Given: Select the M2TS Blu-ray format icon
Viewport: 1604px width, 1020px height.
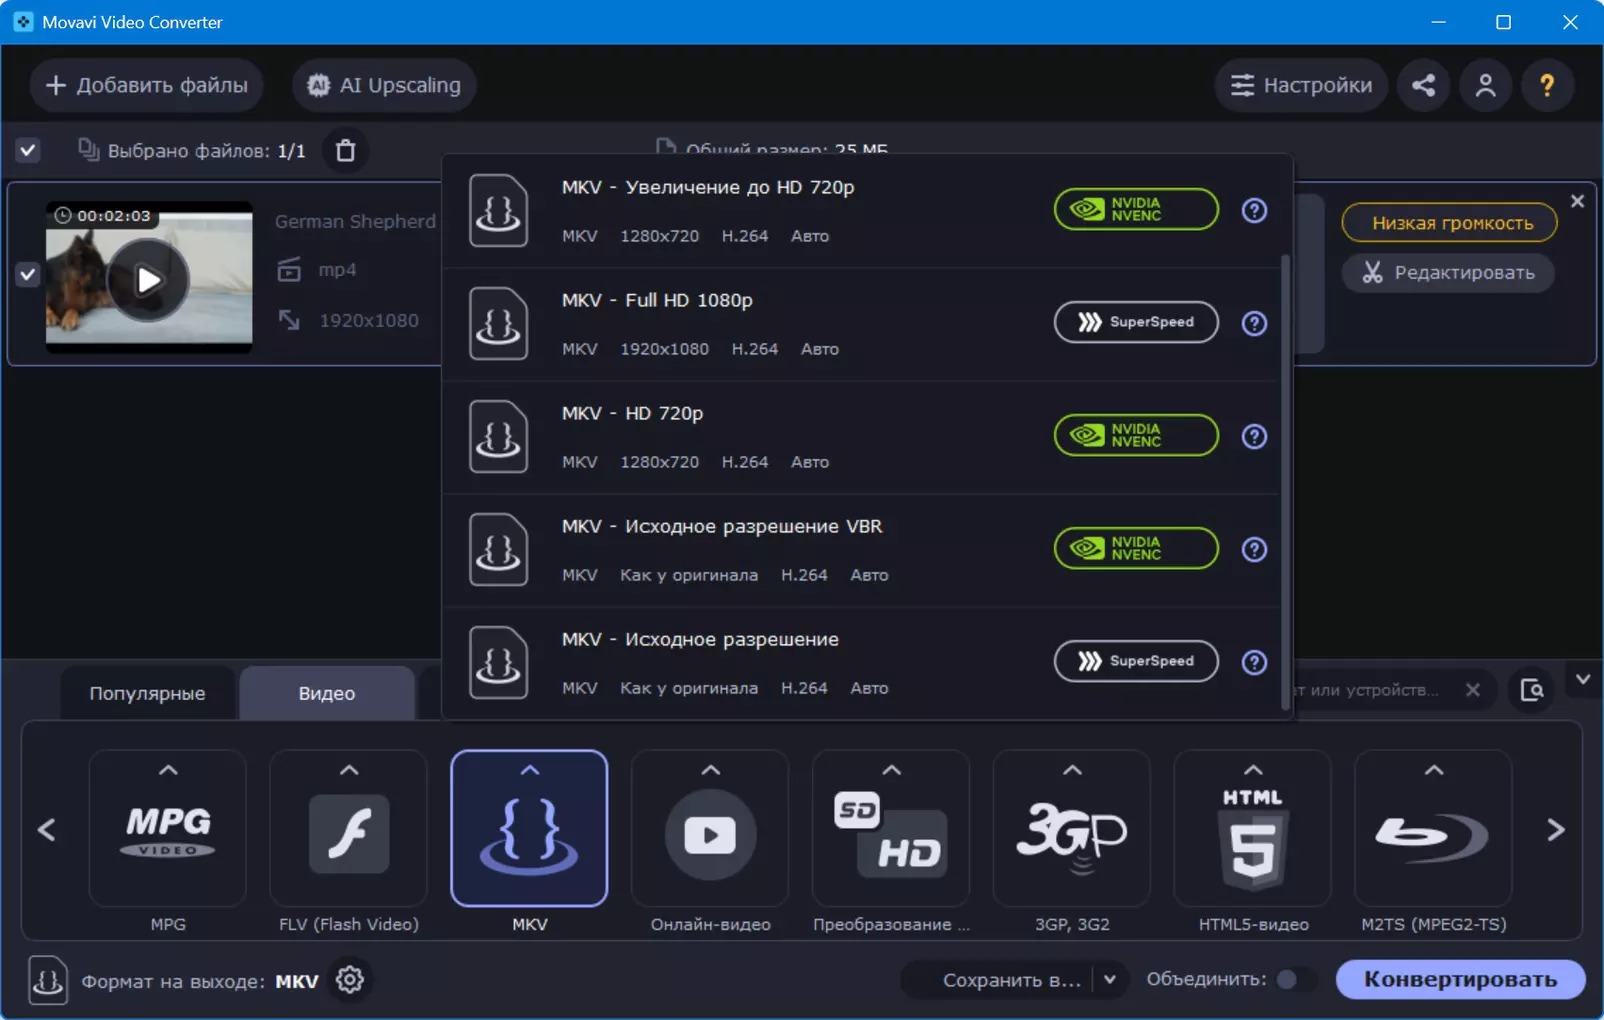Looking at the screenshot, I should coord(1433,828).
